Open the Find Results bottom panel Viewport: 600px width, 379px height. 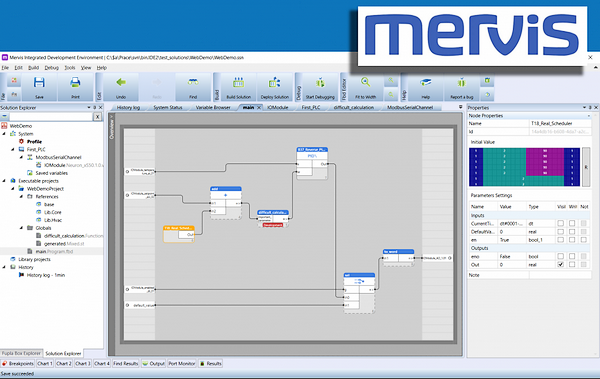tap(126, 363)
